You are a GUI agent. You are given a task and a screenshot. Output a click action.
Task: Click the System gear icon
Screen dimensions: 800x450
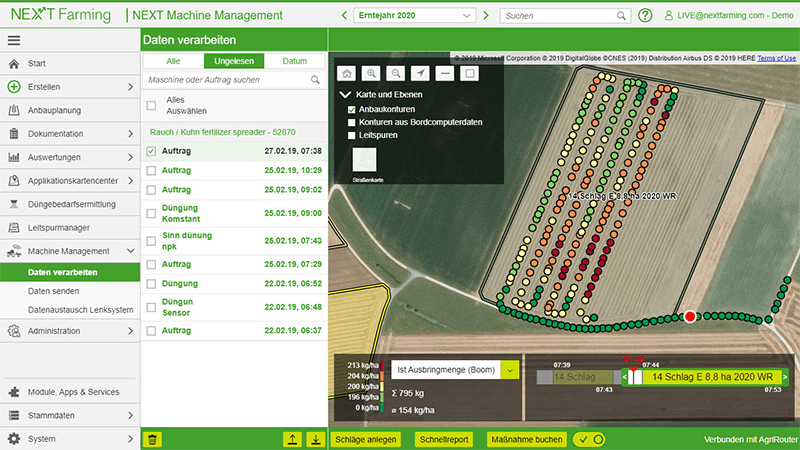[x=14, y=439]
